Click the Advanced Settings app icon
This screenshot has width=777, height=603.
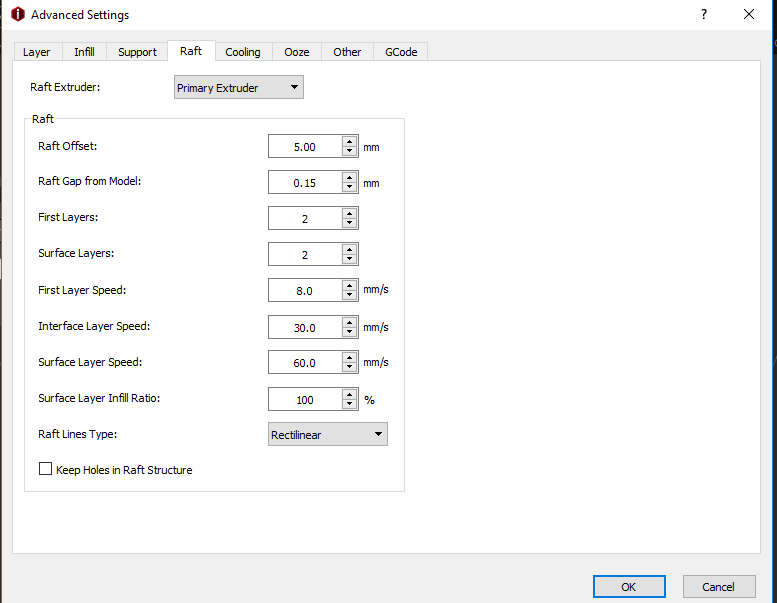pyautogui.click(x=18, y=14)
